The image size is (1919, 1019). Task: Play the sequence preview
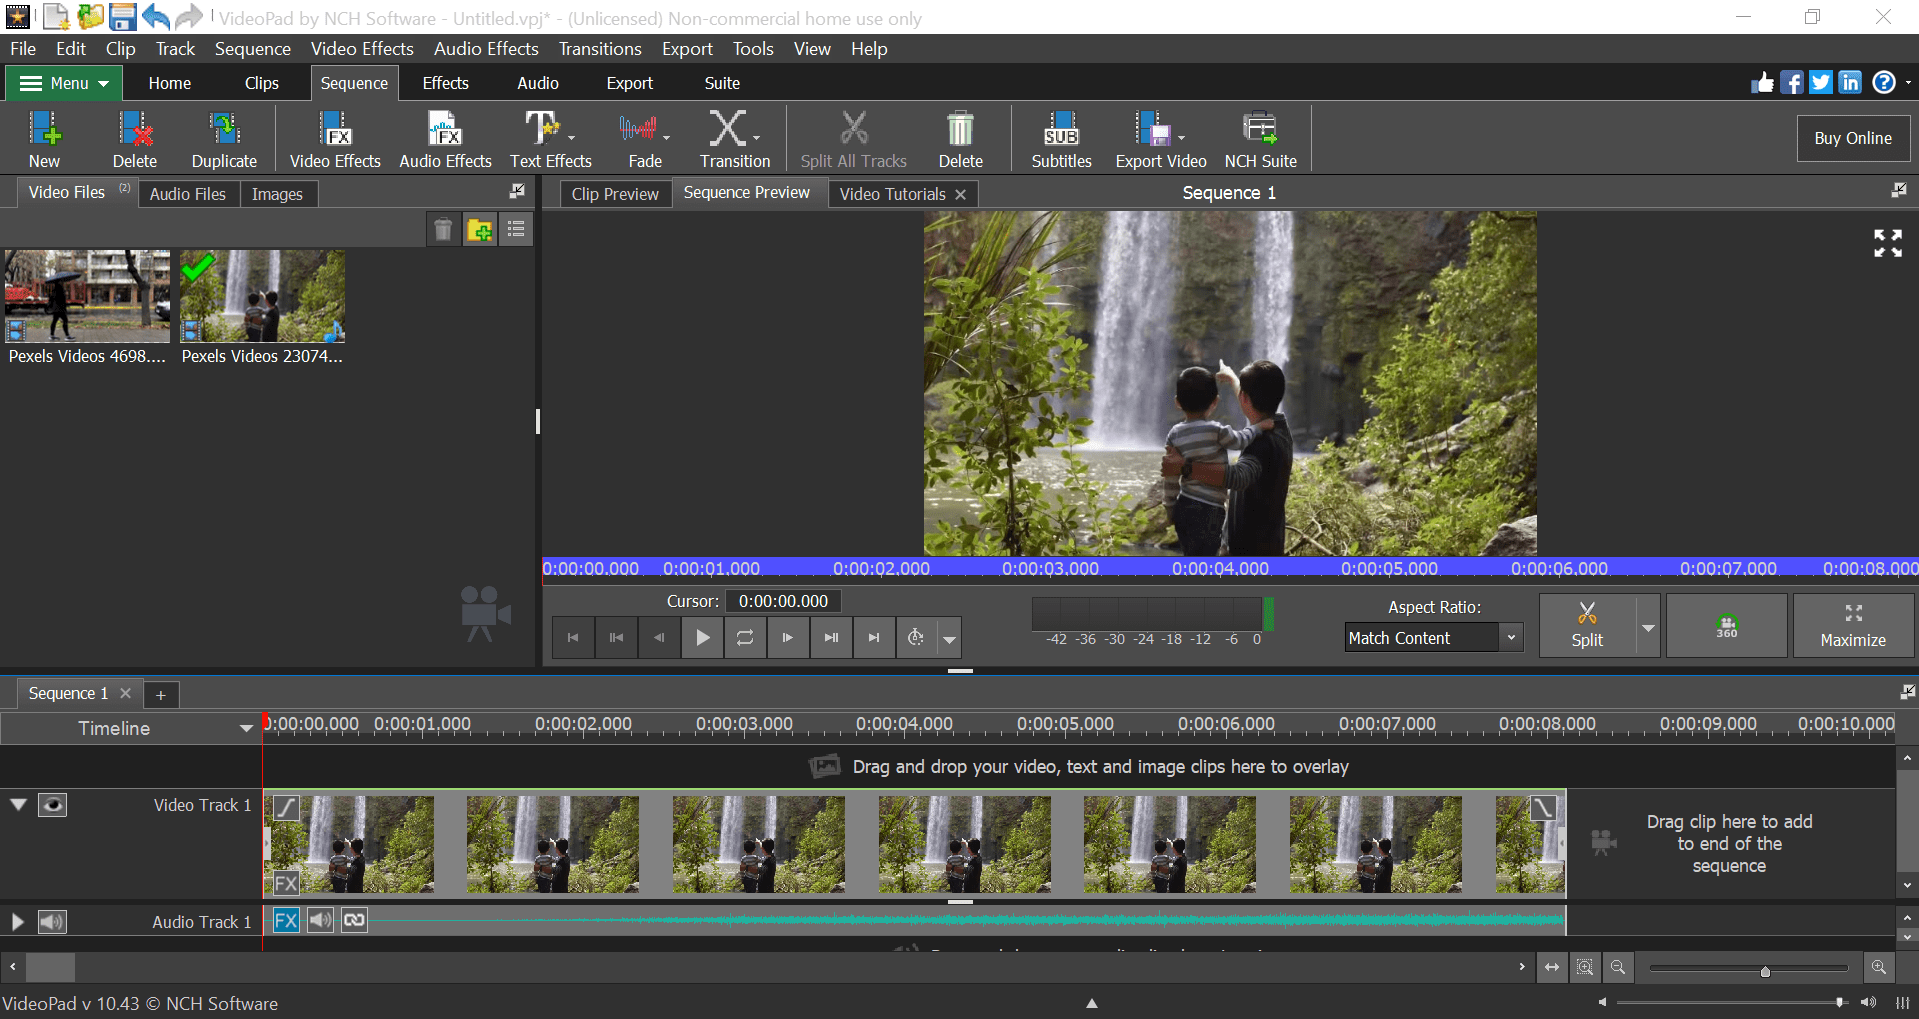point(703,638)
